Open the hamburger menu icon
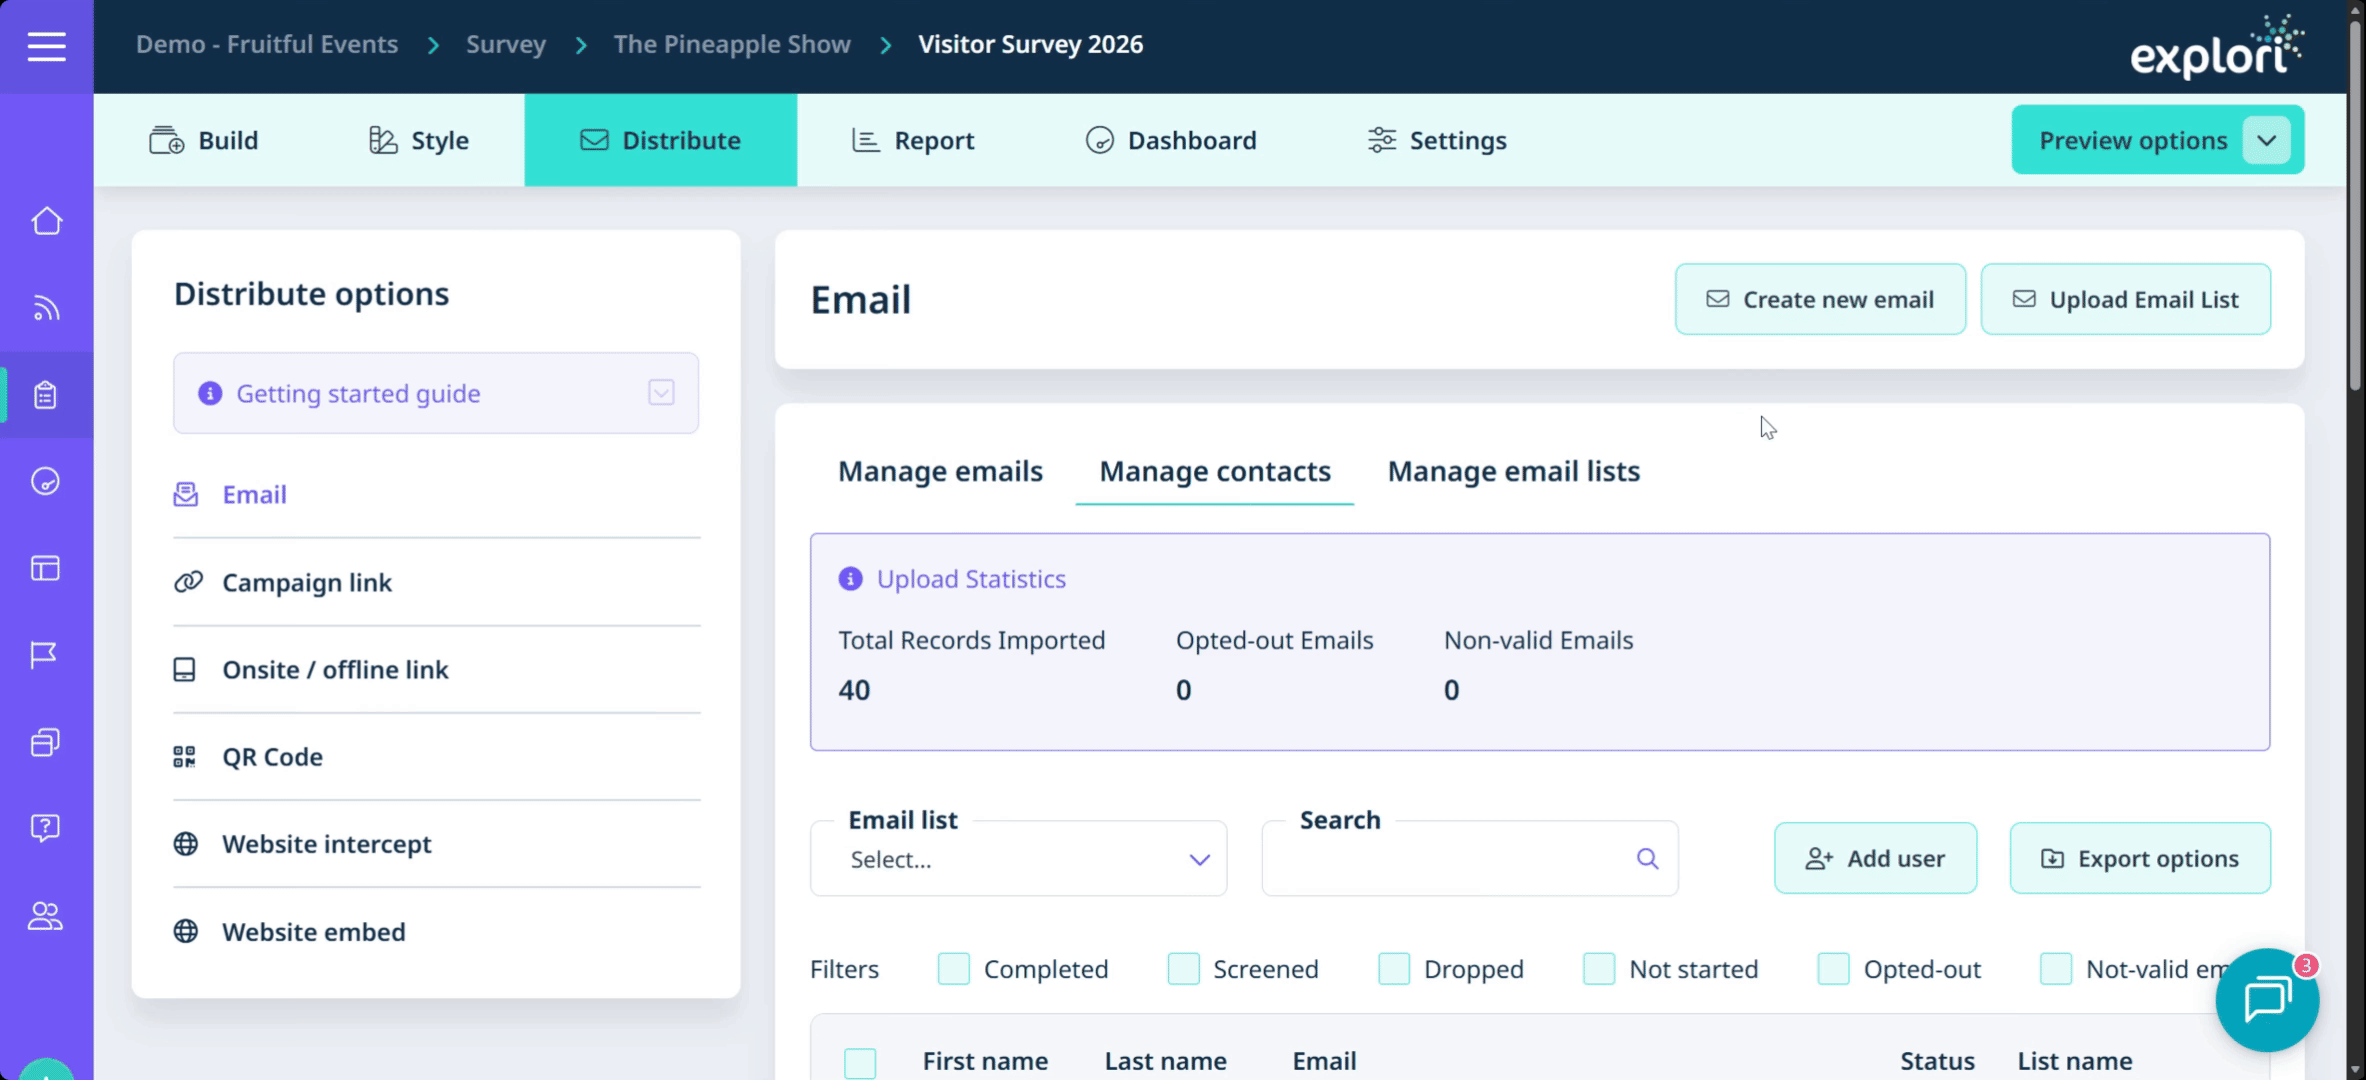 tap(46, 46)
